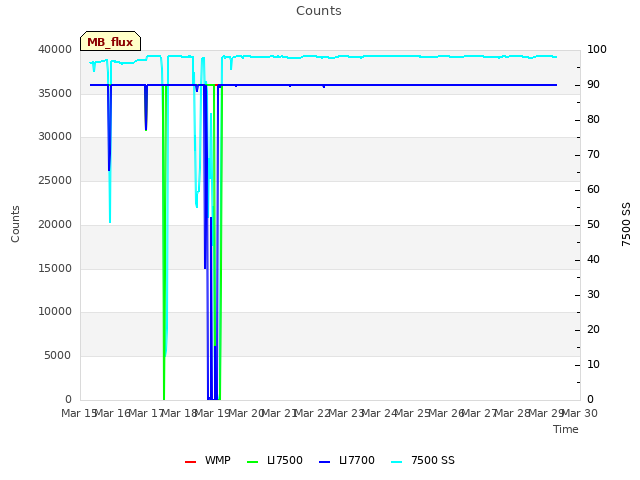
Task: Select the 70 right axis tick label
Action: coord(593,154)
